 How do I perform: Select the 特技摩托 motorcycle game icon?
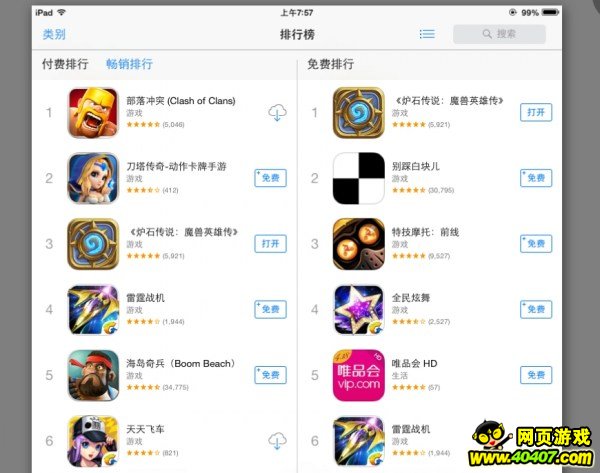pos(359,244)
